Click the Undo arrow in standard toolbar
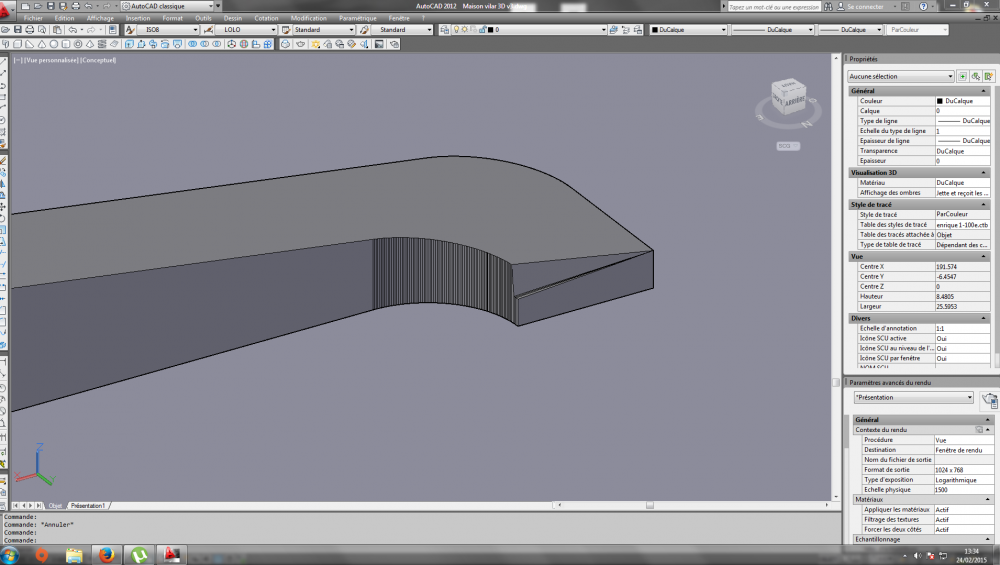The width and height of the screenshot is (1000, 565). point(73,29)
